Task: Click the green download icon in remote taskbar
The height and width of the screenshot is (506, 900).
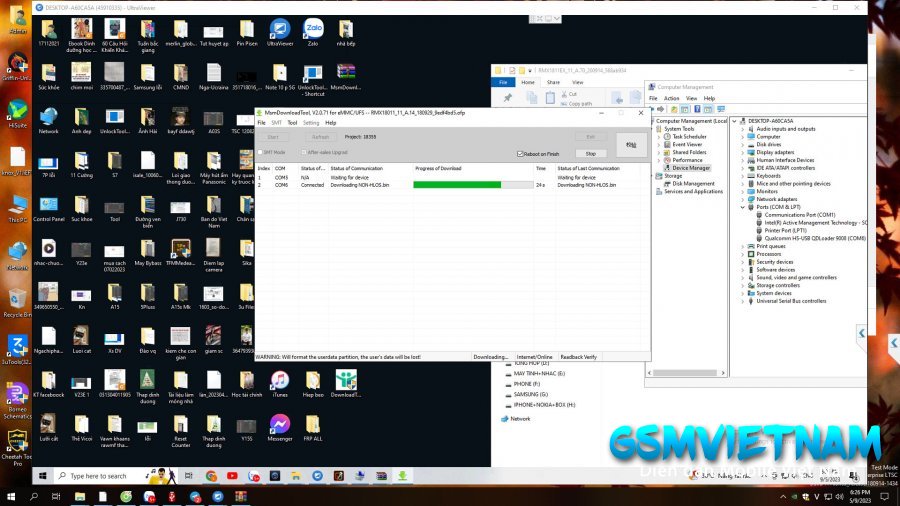Action: tap(402, 476)
